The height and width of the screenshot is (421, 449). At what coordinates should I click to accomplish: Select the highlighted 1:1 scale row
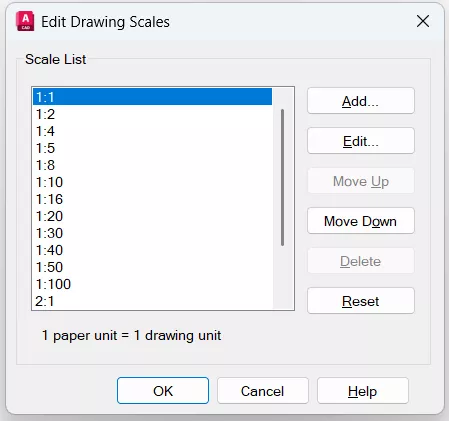[152, 97]
